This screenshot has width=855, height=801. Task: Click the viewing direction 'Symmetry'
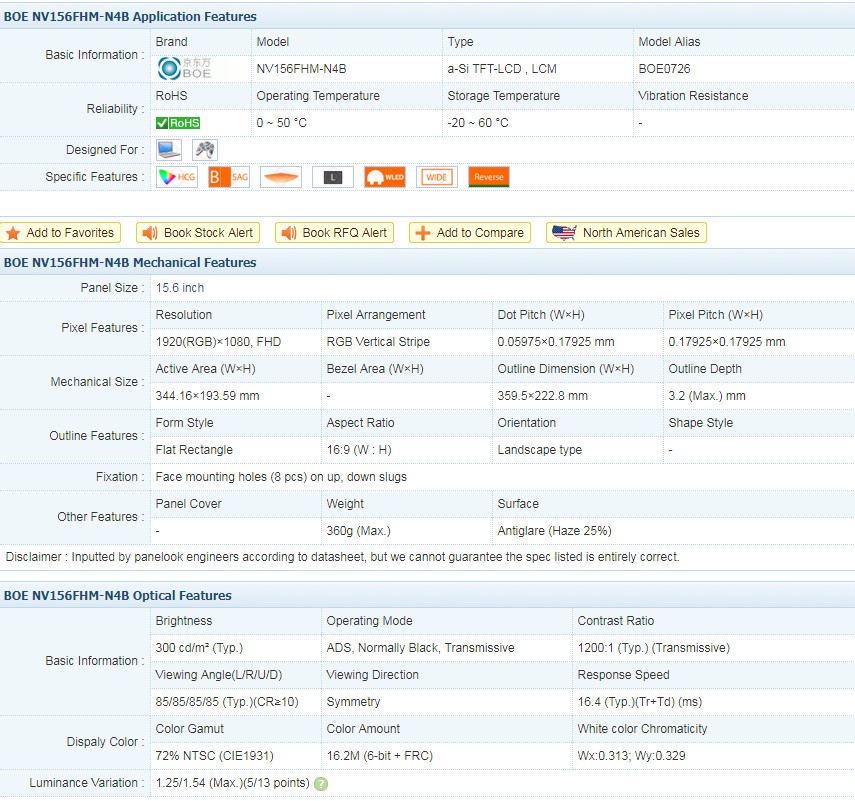(353, 702)
